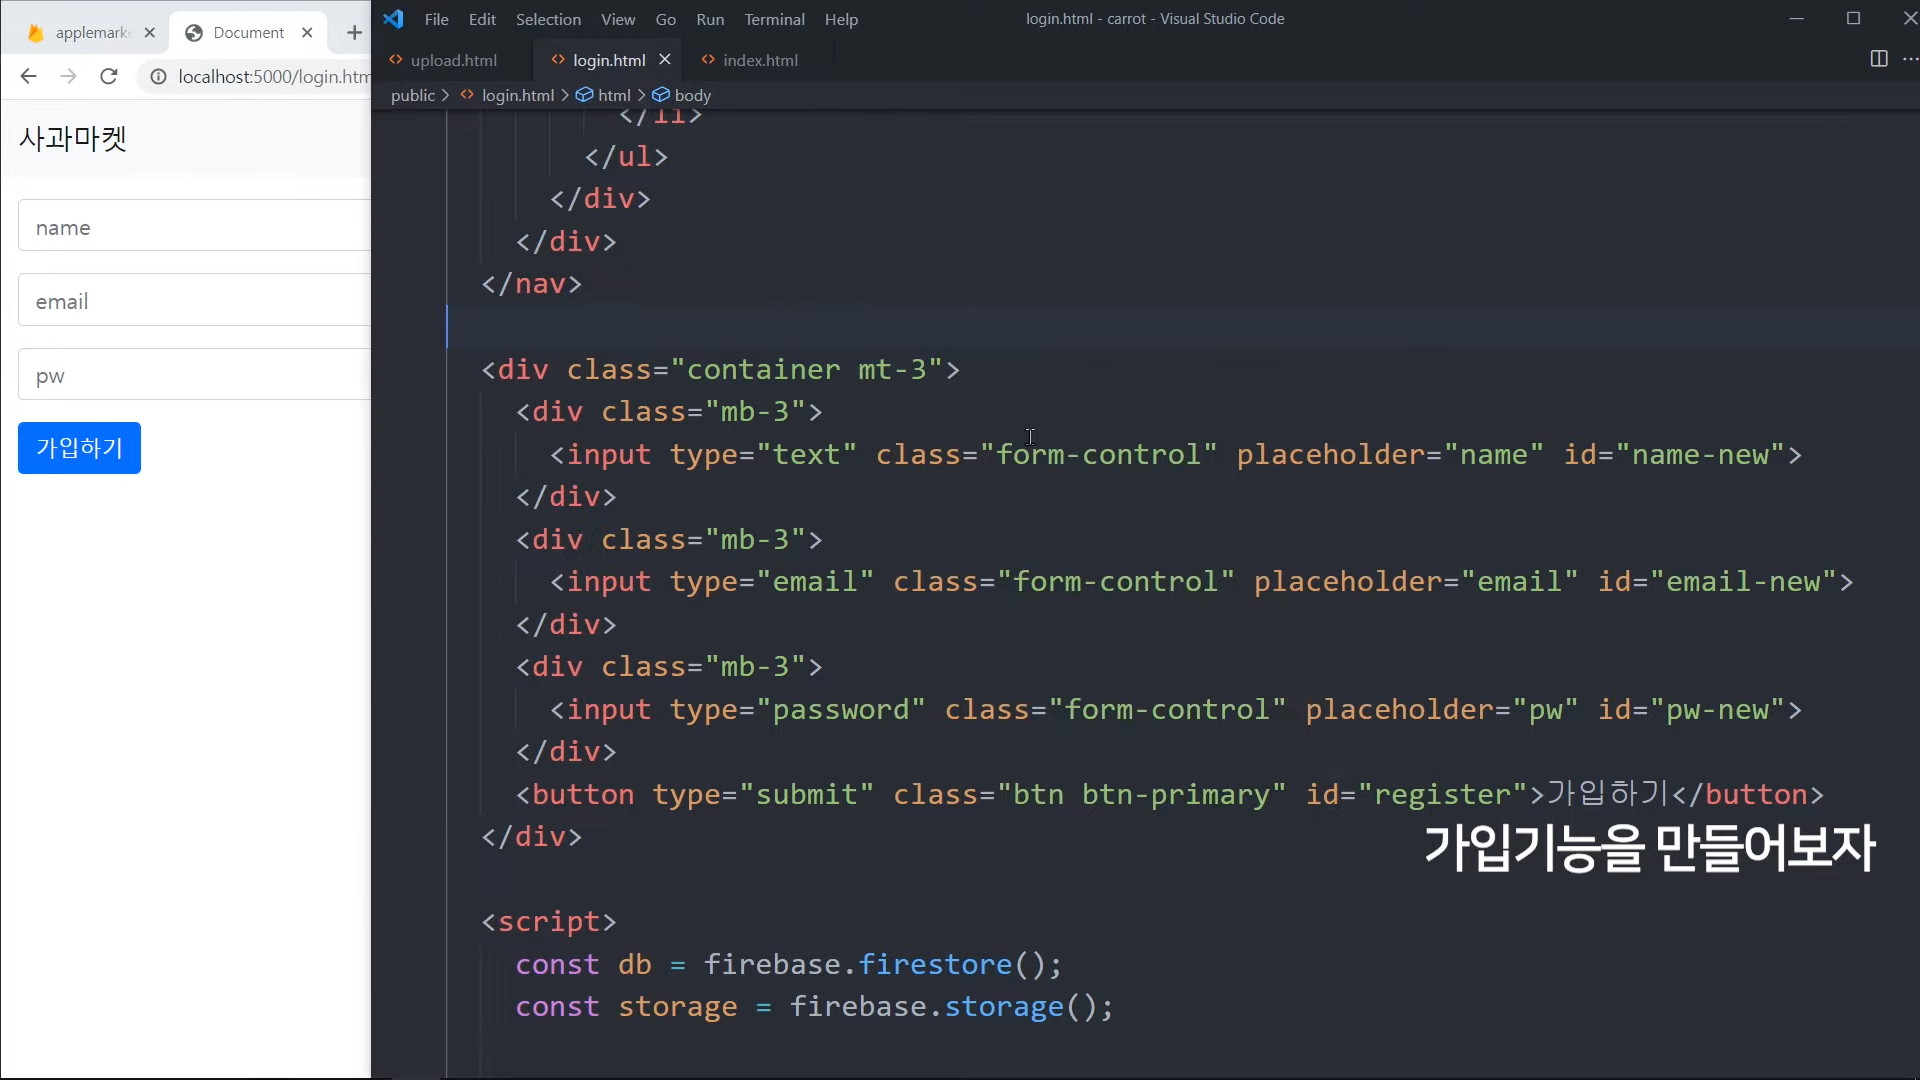The height and width of the screenshot is (1080, 1920).
Task: Open the Go menu
Action: pos(666,19)
